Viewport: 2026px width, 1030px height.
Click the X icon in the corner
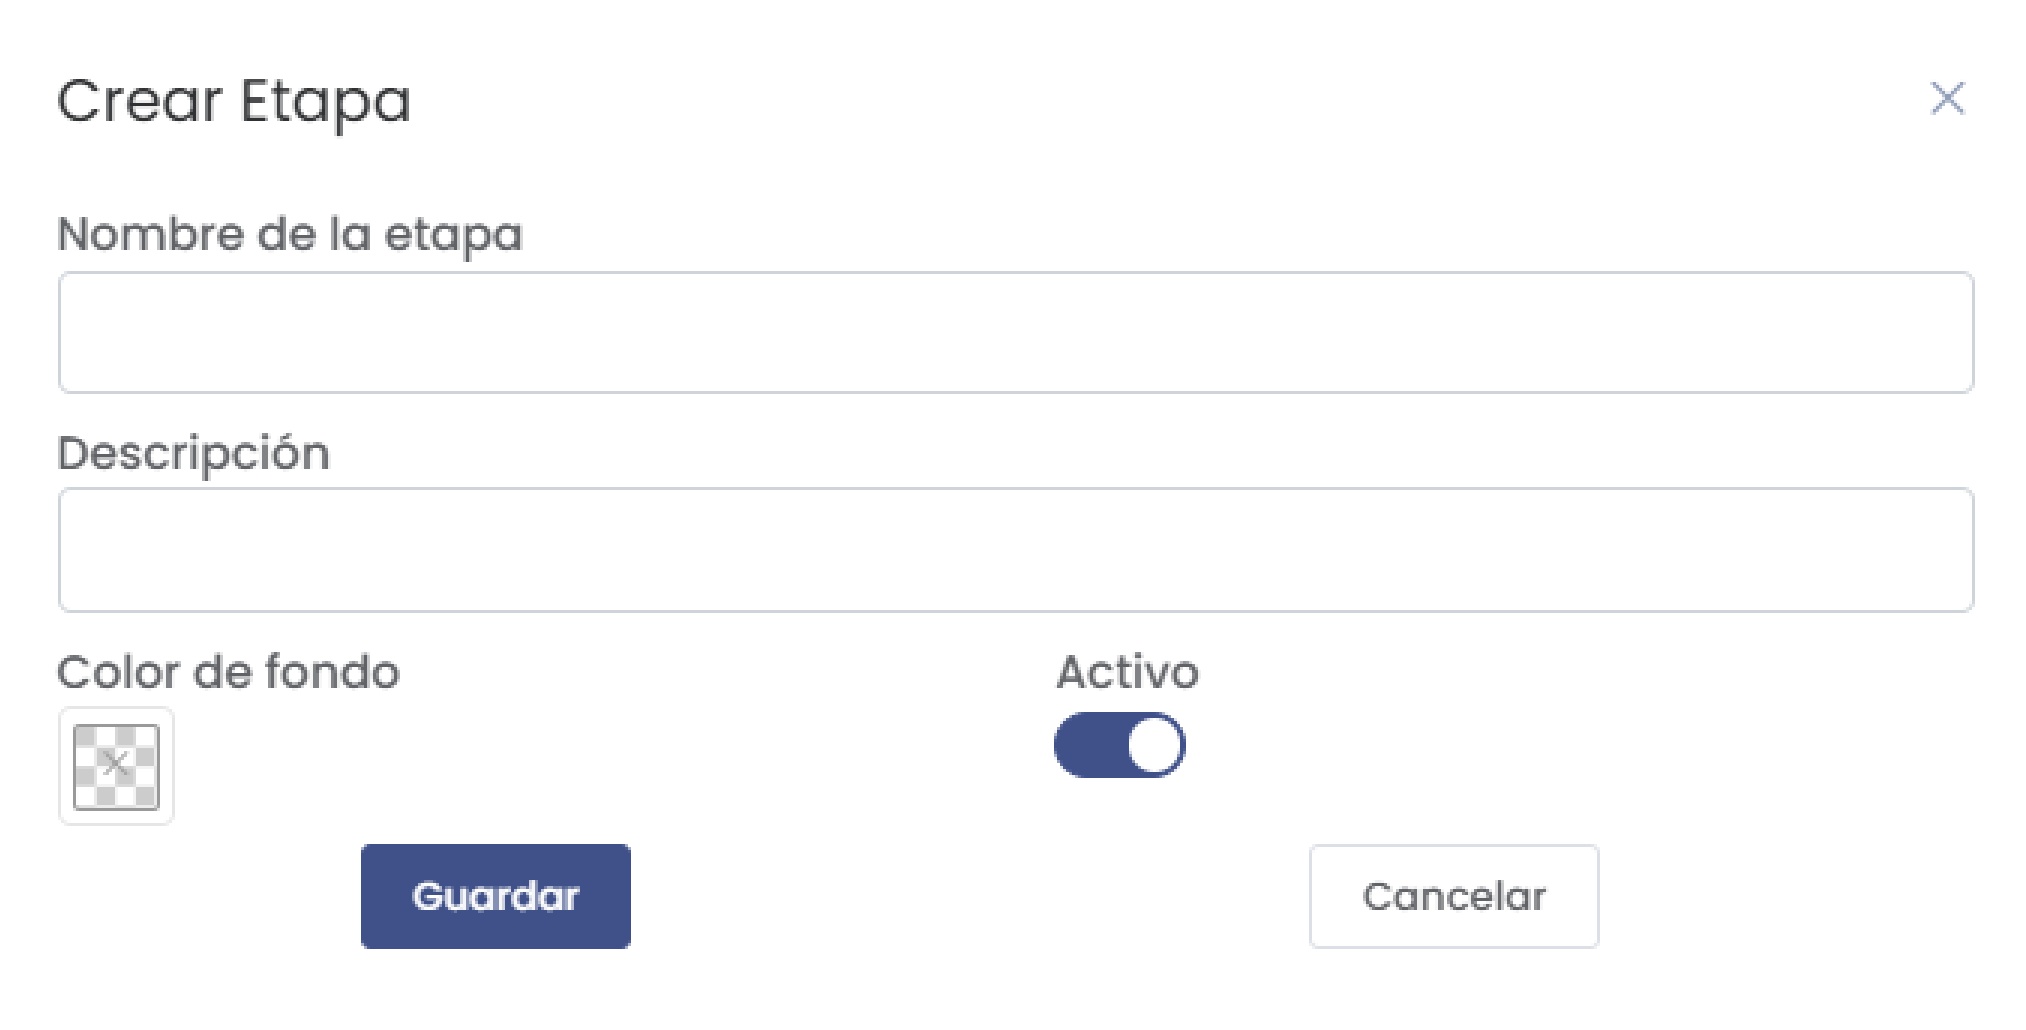tap(1947, 98)
